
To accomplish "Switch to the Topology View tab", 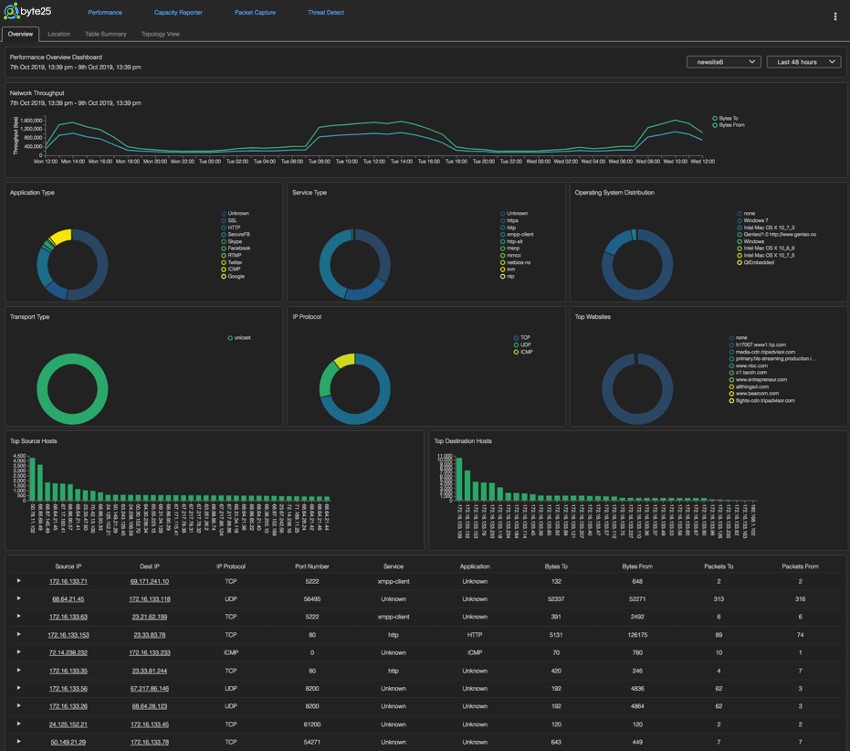I will tap(161, 34).
